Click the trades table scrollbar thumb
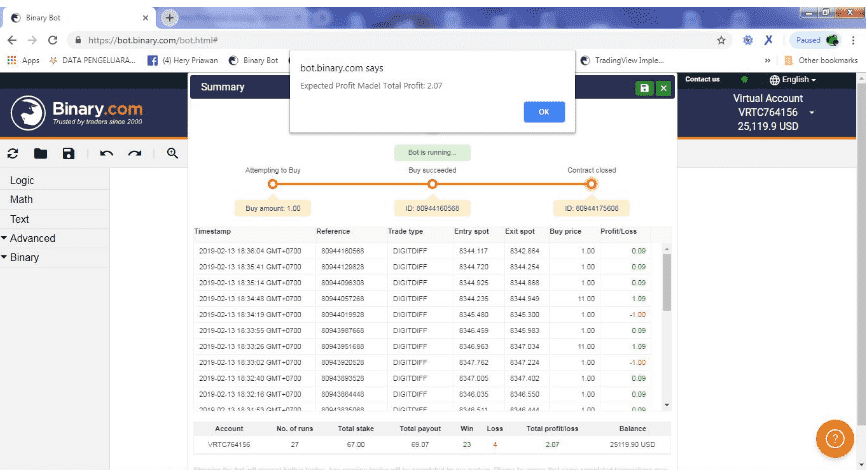The image size is (866, 470). [x=667, y=282]
